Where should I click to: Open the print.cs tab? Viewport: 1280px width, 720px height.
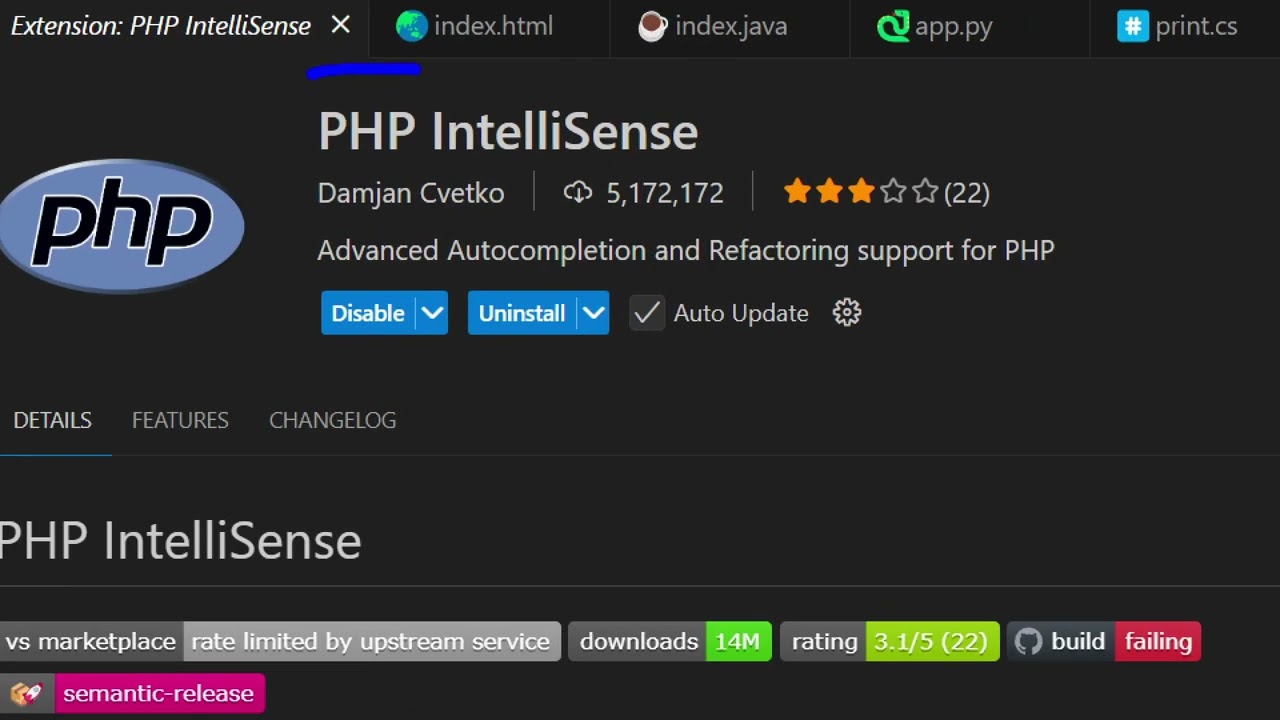pyautogui.click(x=1185, y=26)
